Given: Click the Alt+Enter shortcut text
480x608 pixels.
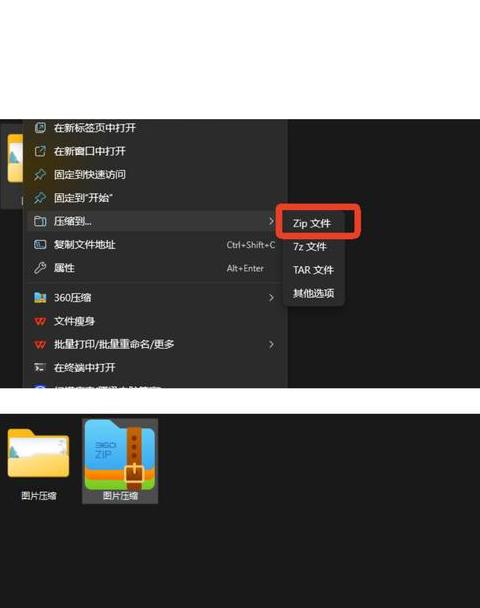Looking at the screenshot, I should click(x=245, y=268).
